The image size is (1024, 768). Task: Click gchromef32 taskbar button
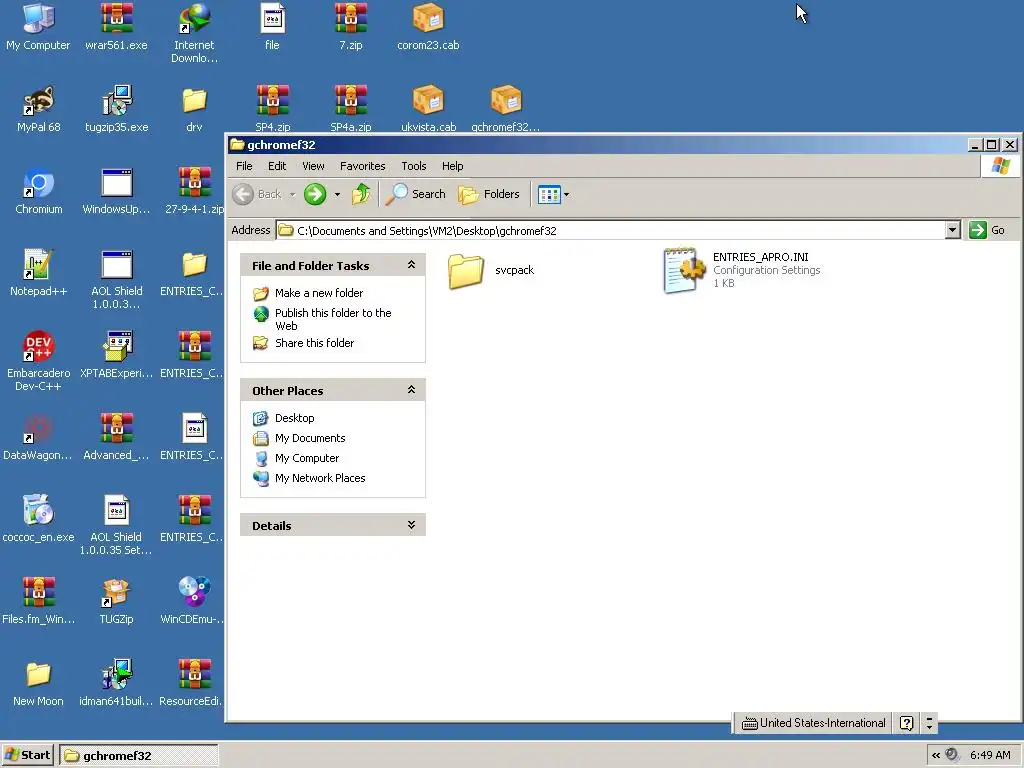[x=139, y=756]
